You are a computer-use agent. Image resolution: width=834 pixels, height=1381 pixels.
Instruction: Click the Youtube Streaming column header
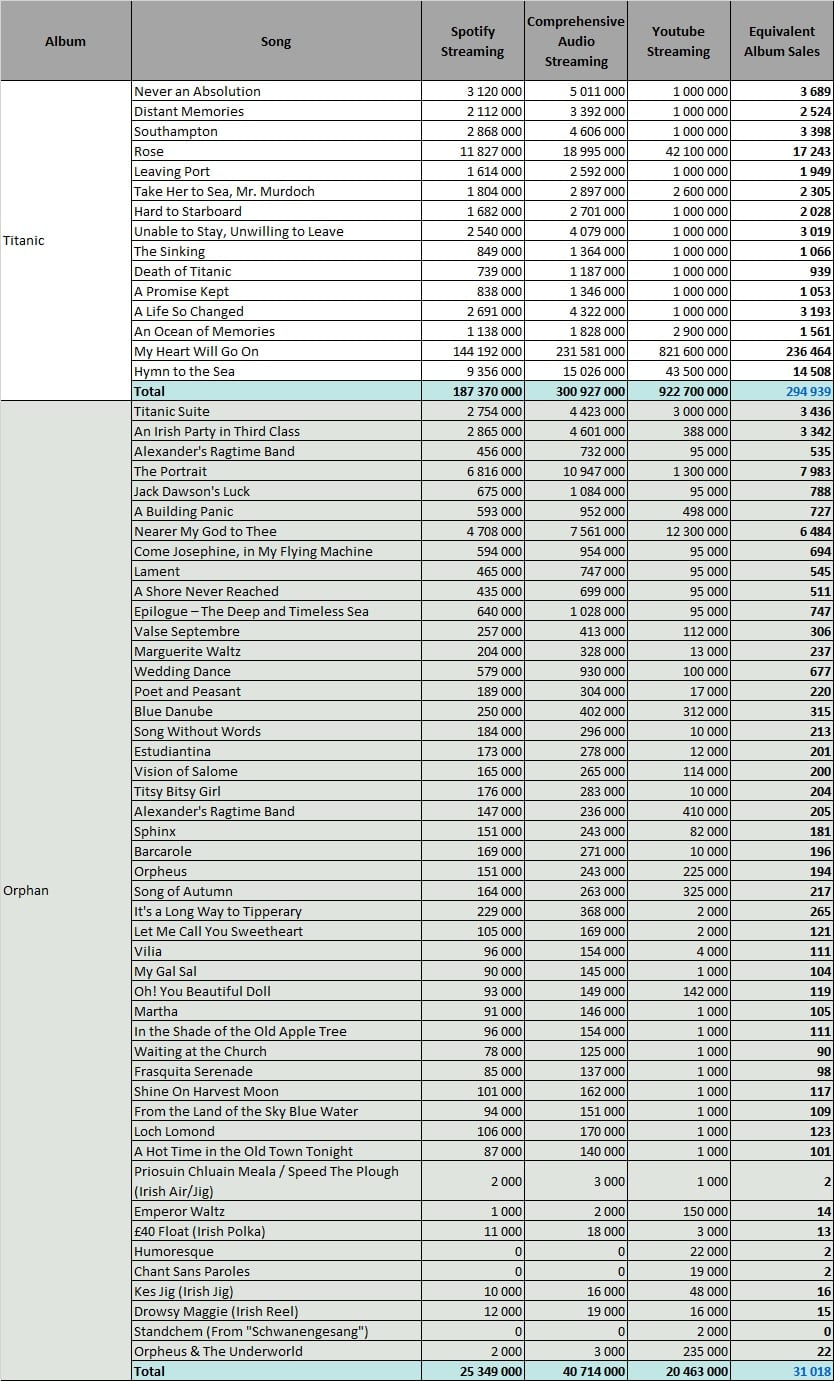(x=679, y=41)
